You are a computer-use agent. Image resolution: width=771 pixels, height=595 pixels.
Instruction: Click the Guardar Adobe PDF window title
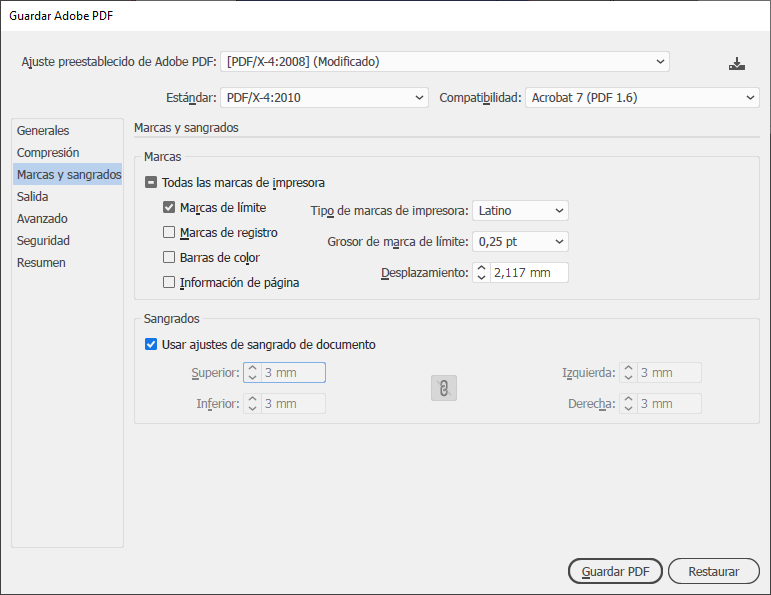61,16
